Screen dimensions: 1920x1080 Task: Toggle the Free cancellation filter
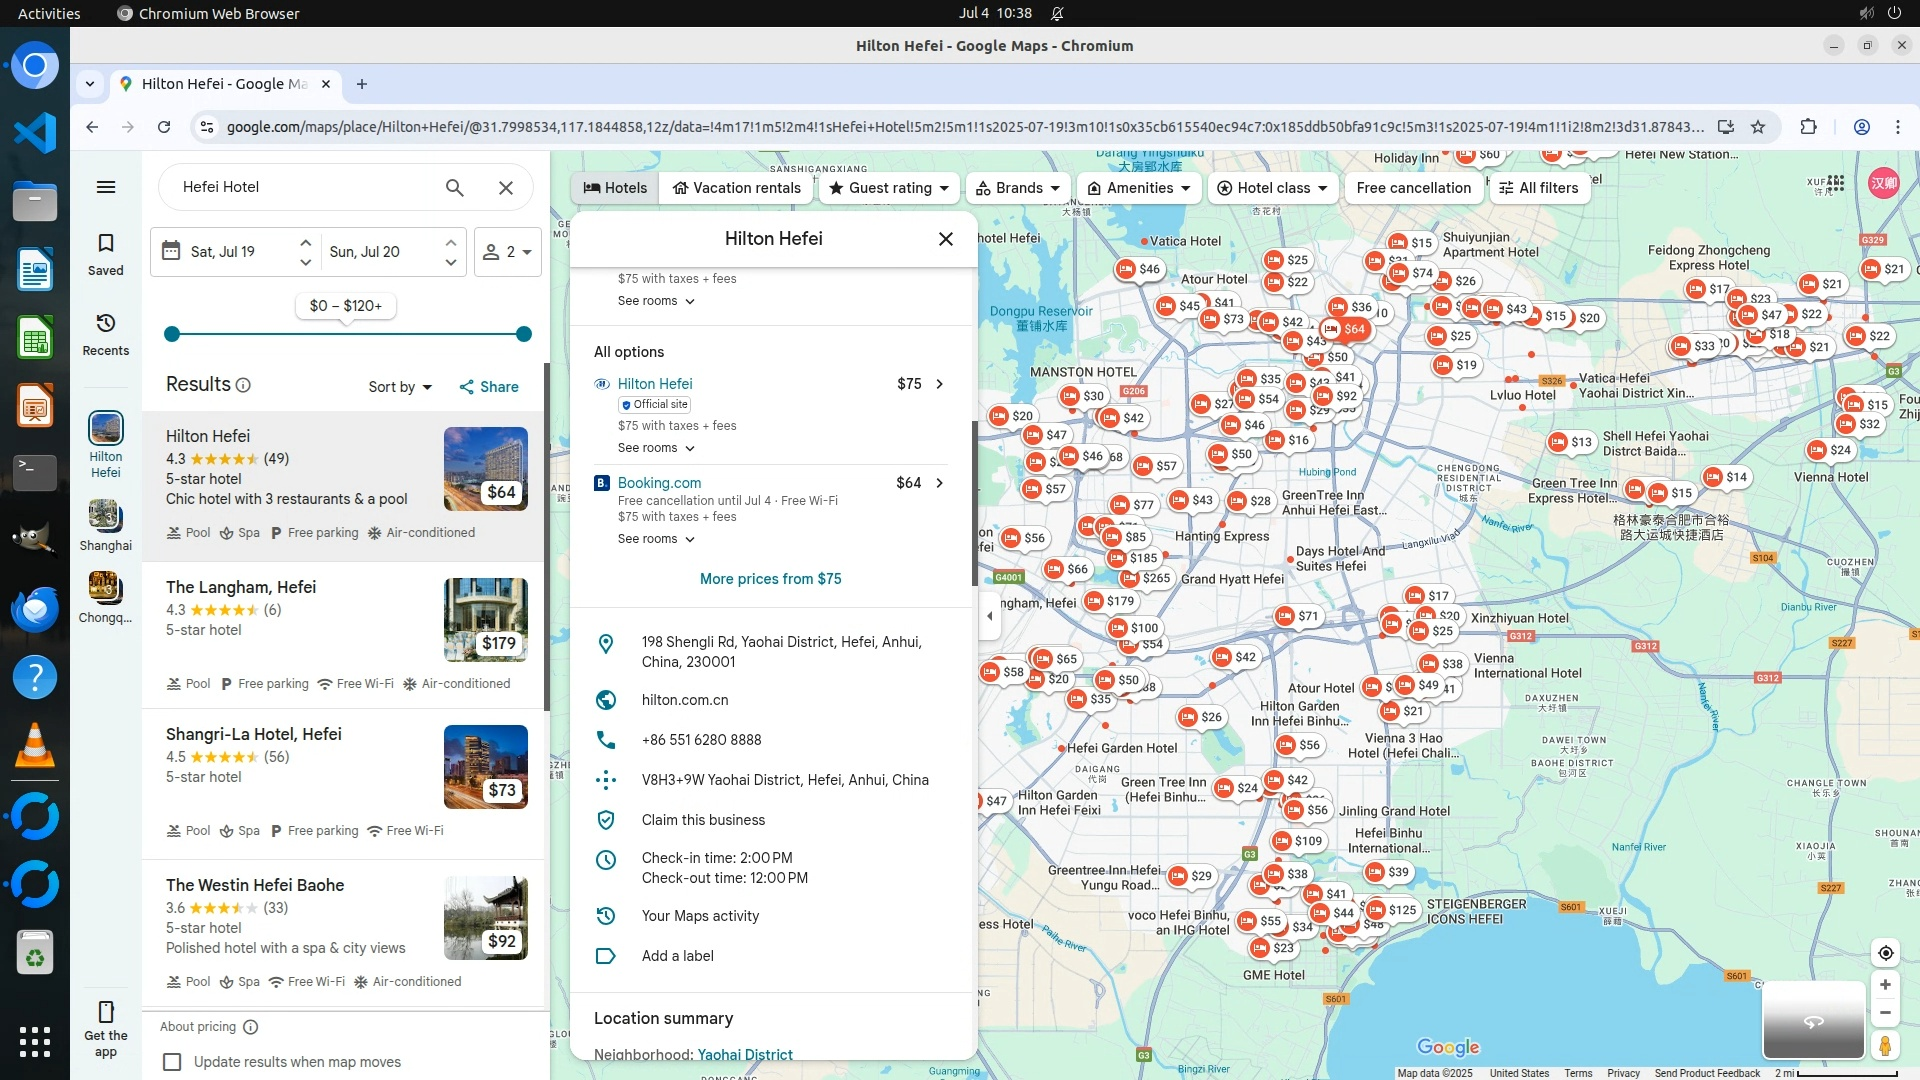[x=1413, y=188]
